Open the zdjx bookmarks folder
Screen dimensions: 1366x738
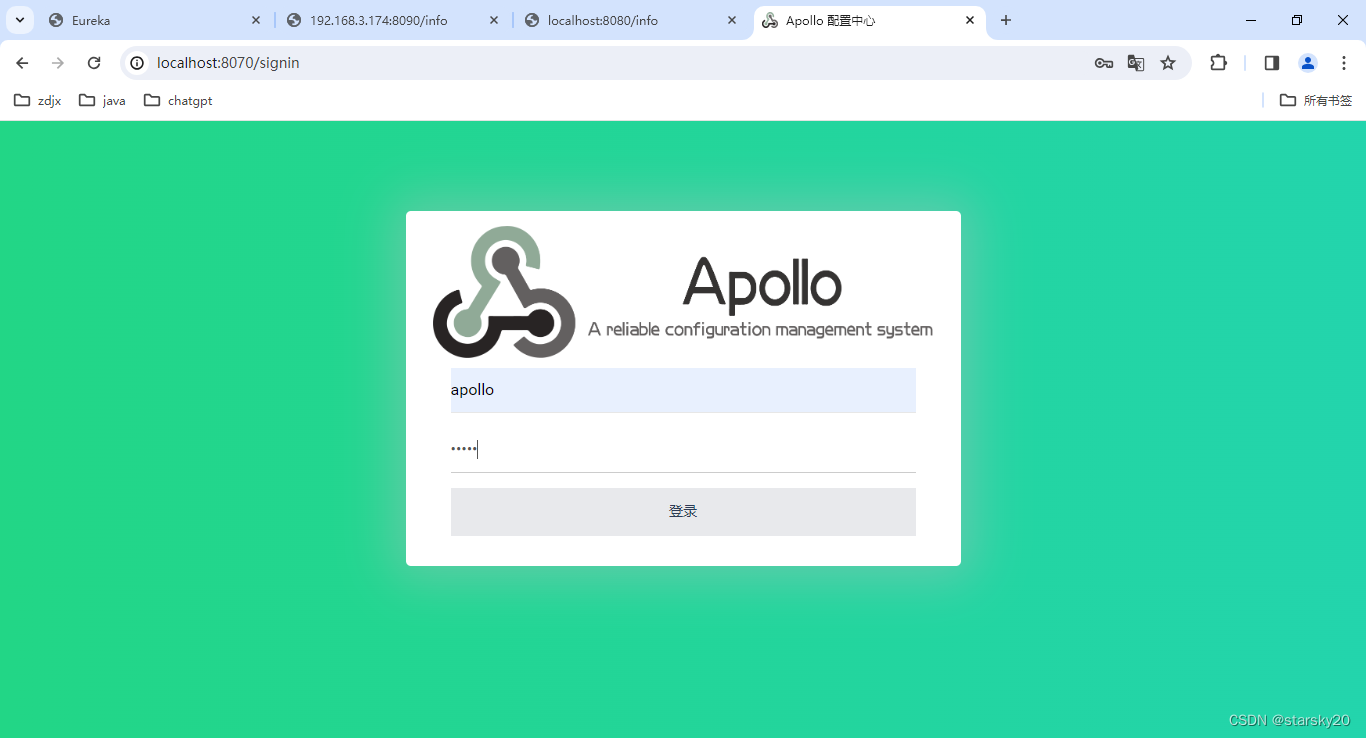pos(38,100)
